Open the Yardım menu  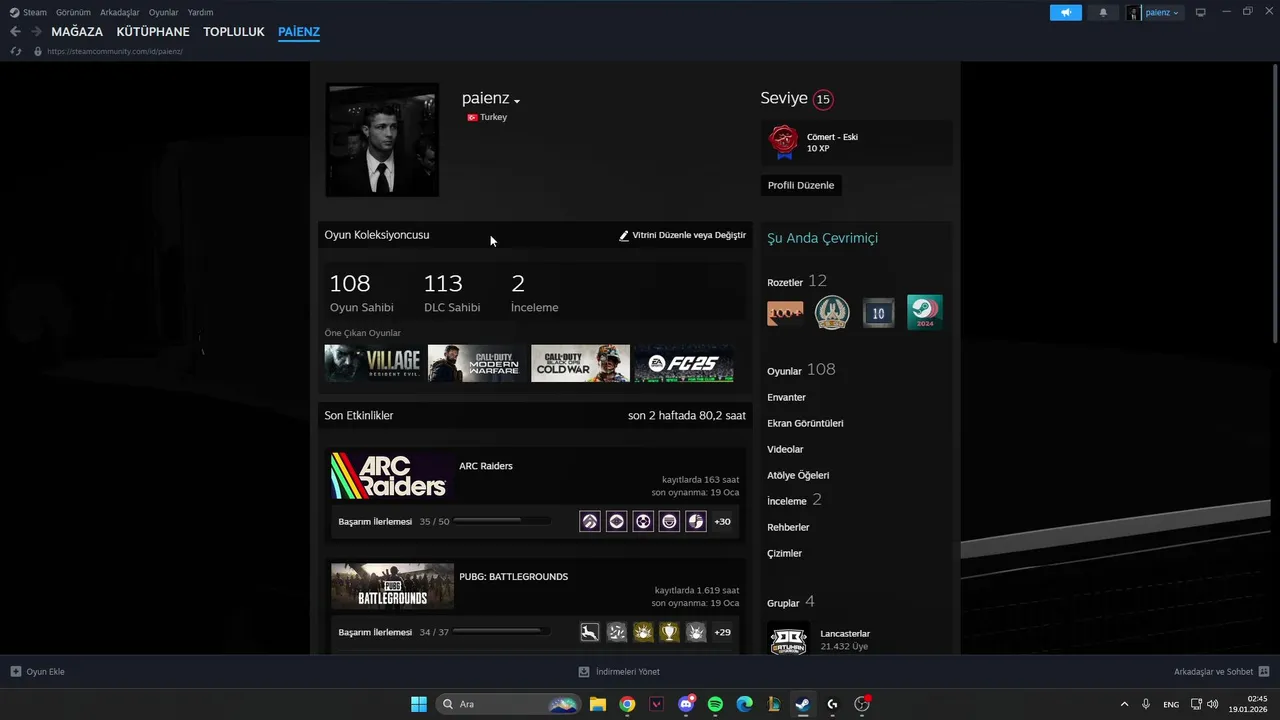(x=201, y=13)
